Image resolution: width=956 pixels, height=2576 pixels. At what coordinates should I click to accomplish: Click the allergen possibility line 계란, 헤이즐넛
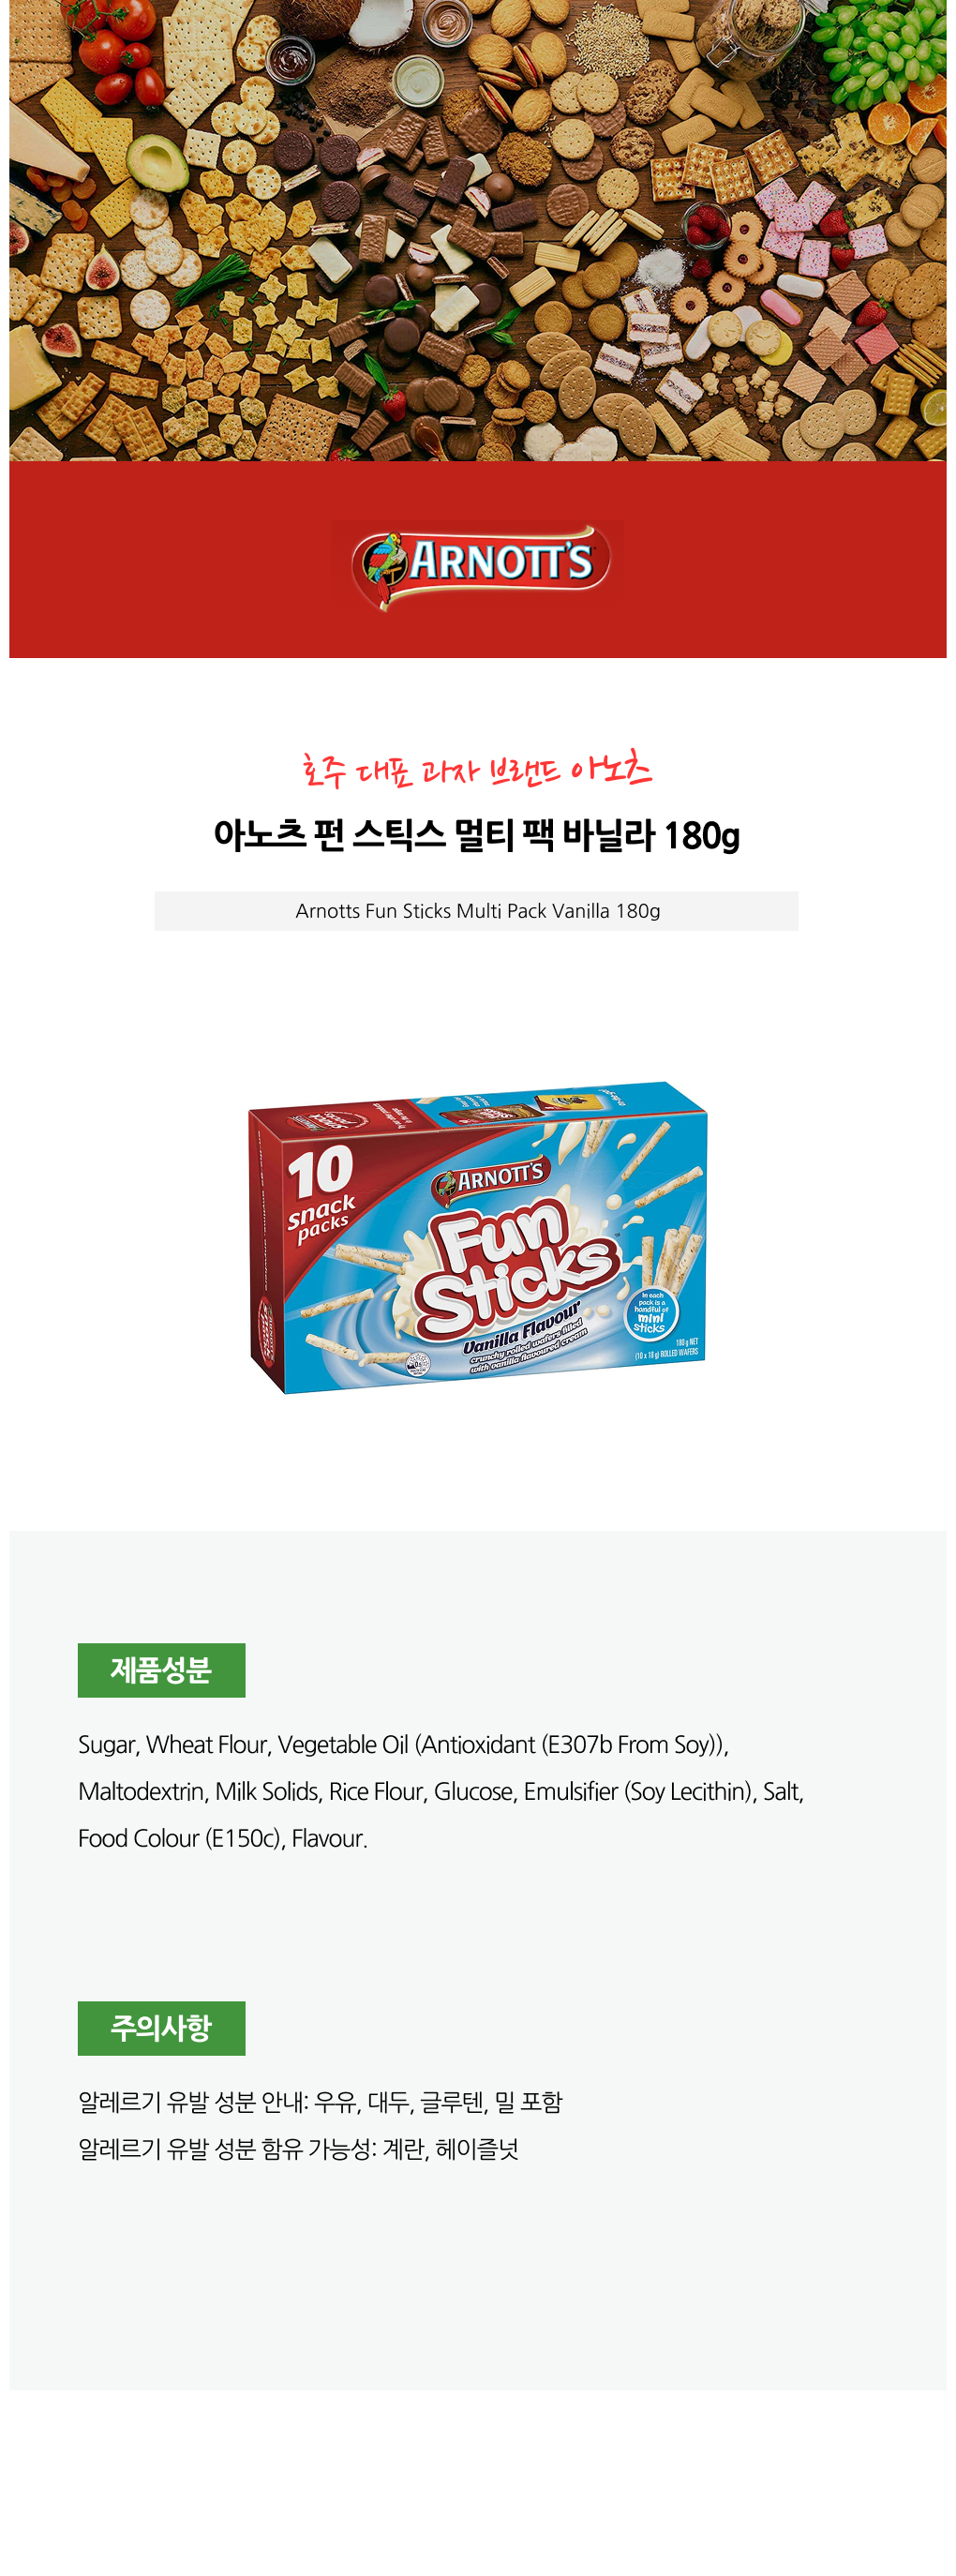pyautogui.click(x=298, y=2149)
